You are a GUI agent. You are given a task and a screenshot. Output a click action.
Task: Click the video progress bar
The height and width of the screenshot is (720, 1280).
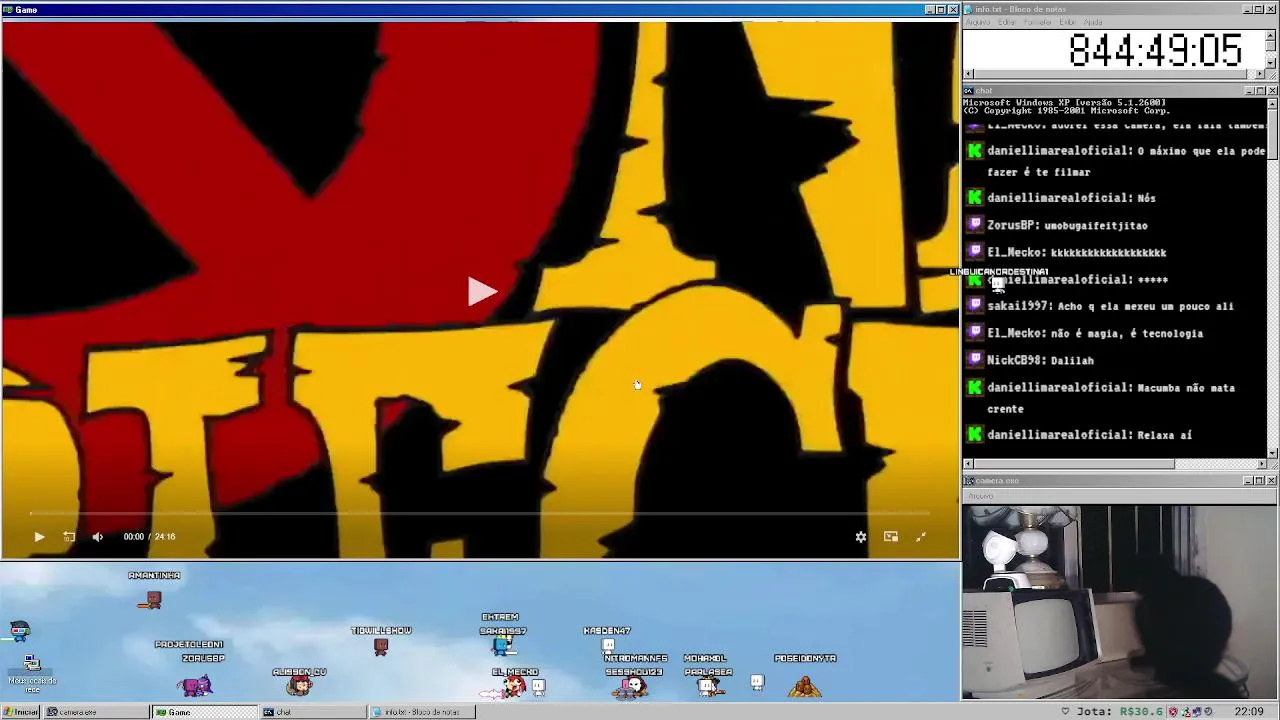point(480,514)
